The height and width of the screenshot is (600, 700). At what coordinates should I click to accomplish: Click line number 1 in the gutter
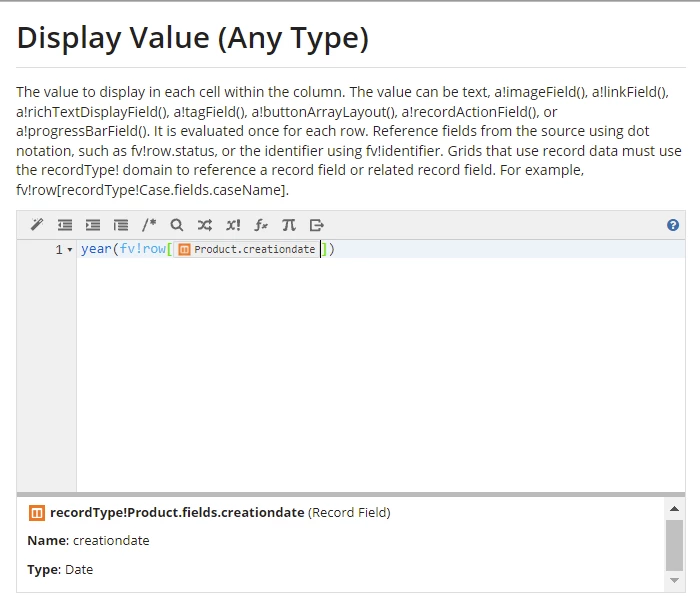click(59, 250)
